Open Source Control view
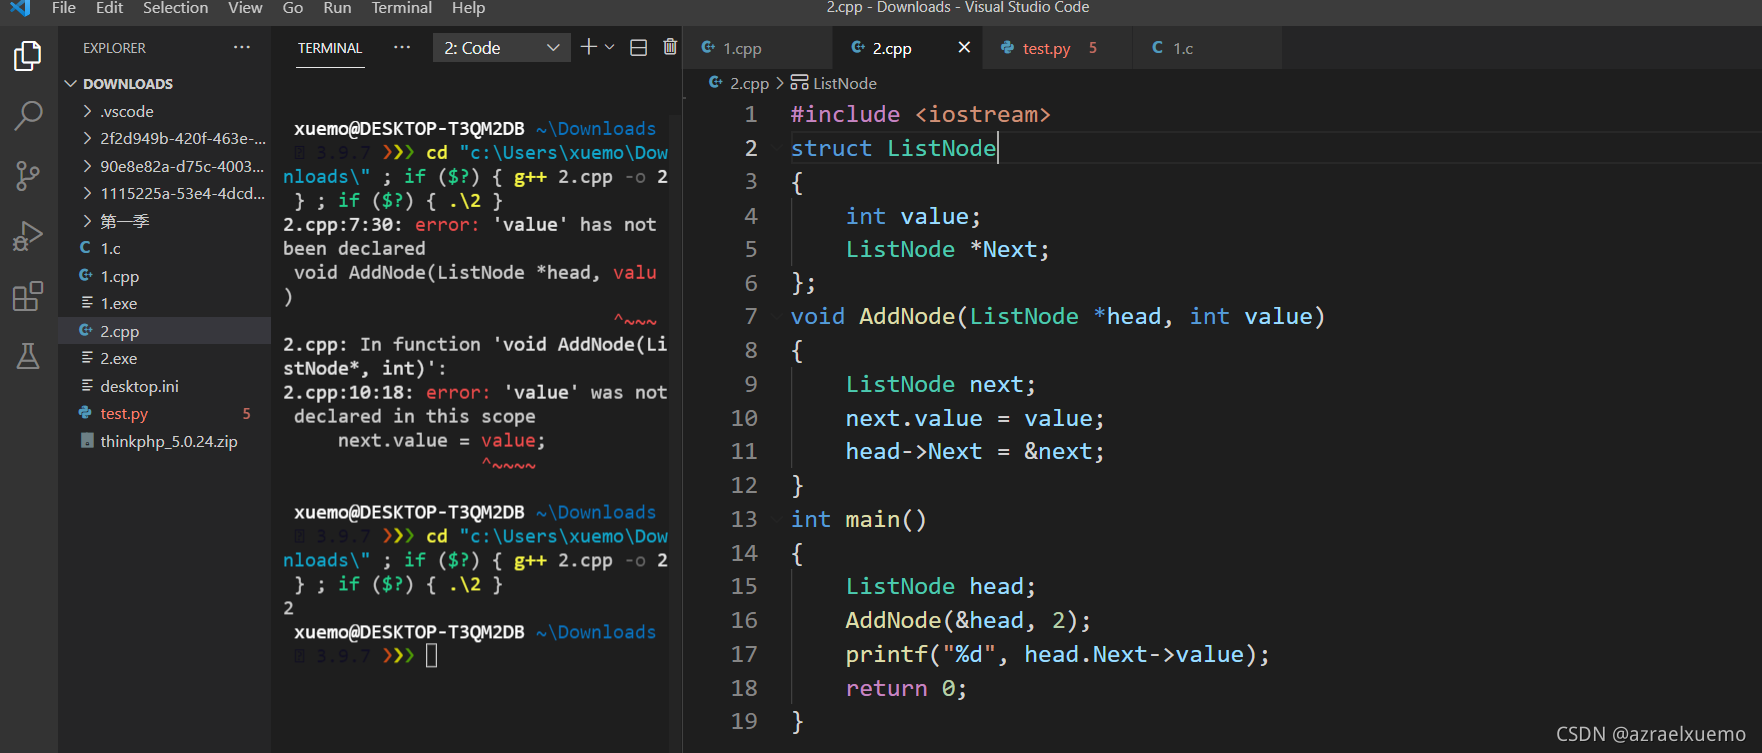Screen dimensions: 1762x753 [28, 177]
